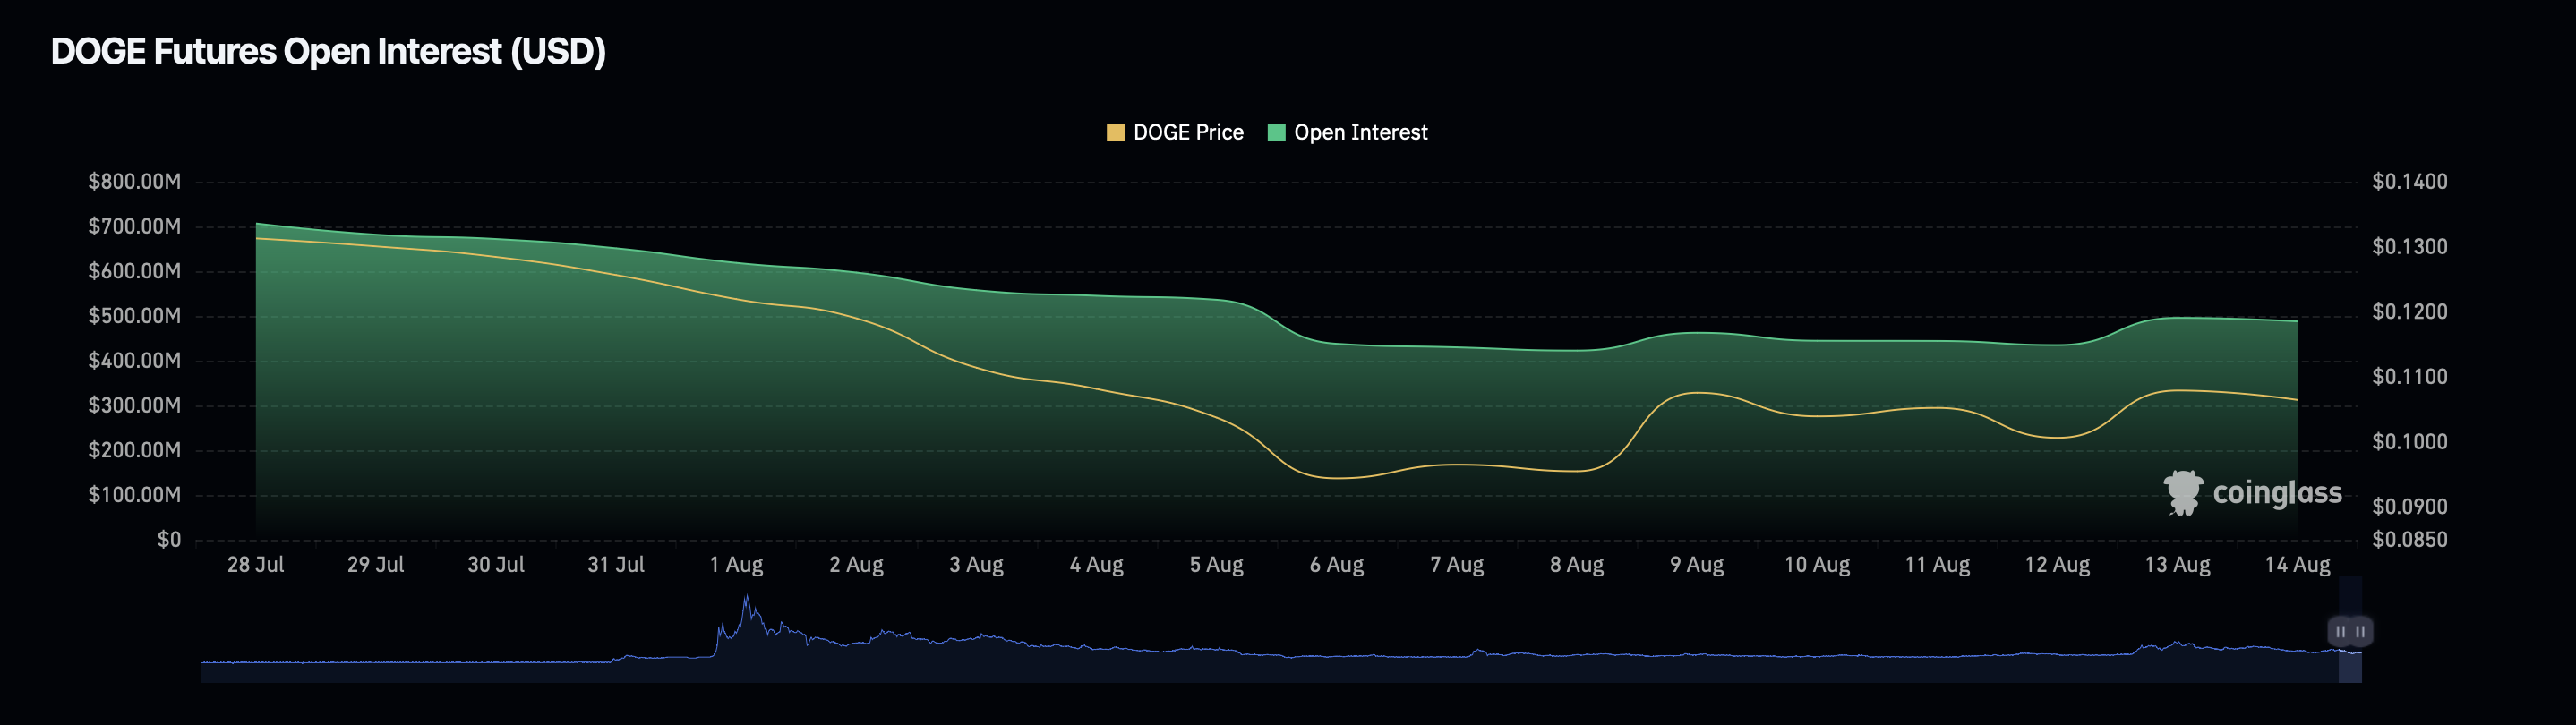Click the $0.1000 right price axis value
The width and height of the screenshot is (2576, 725).
[x=2410, y=441]
